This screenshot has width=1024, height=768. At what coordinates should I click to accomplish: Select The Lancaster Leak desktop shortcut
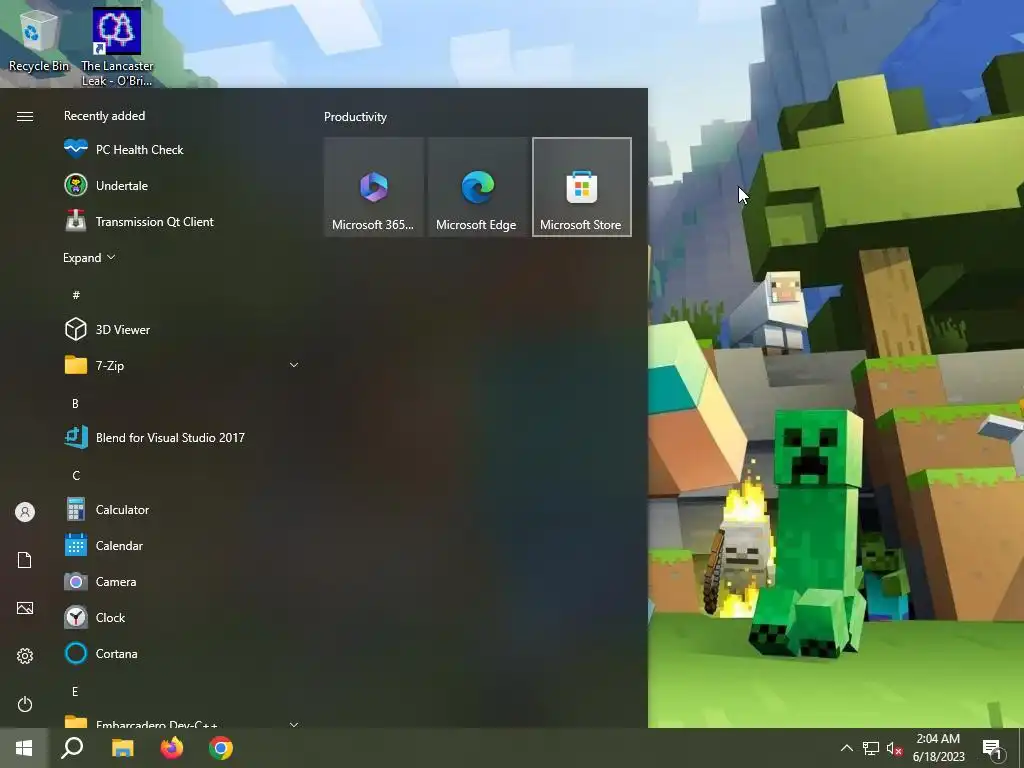(117, 47)
